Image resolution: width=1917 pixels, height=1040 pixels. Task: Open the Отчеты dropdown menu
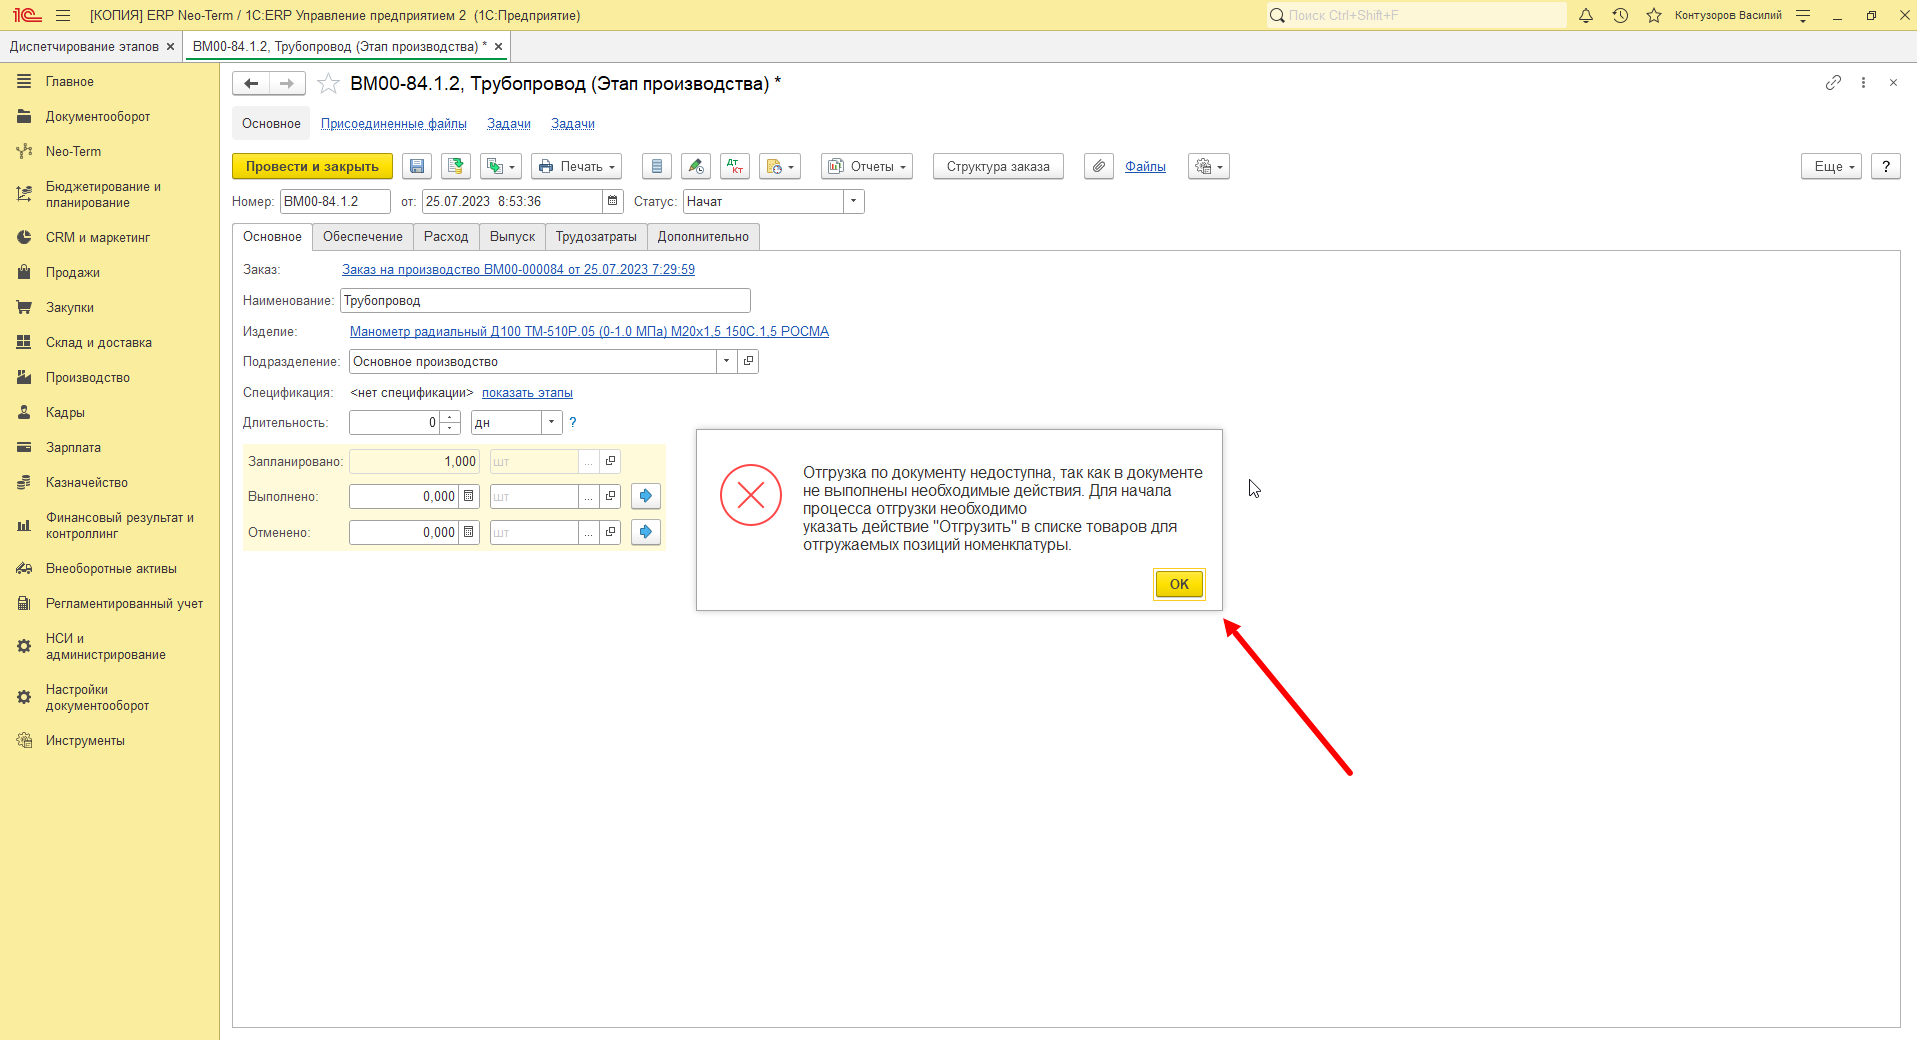[x=867, y=166]
